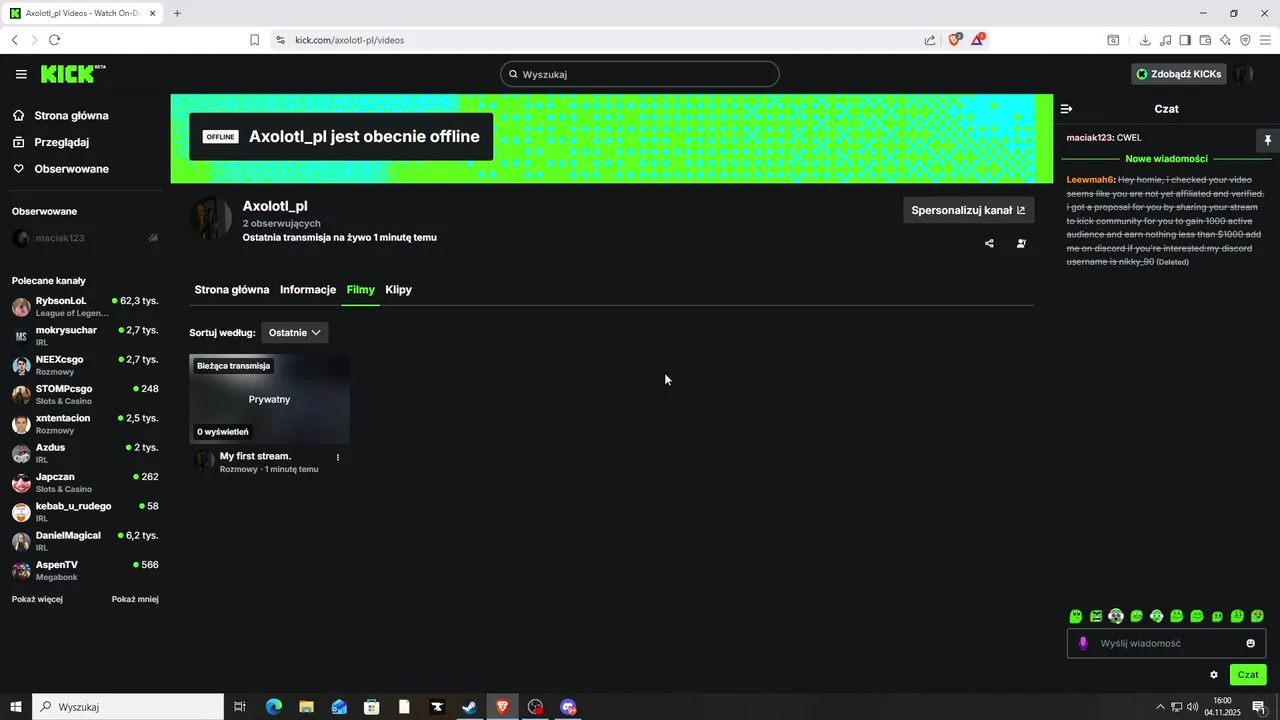Open the Brave Wallet icon
Screen dimensions: 1280x720
[x=1205, y=40]
